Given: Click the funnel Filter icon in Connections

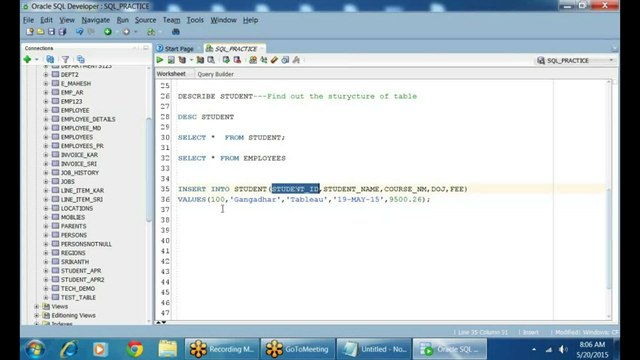Looking at the screenshot, I should pyautogui.click(x=65, y=60).
